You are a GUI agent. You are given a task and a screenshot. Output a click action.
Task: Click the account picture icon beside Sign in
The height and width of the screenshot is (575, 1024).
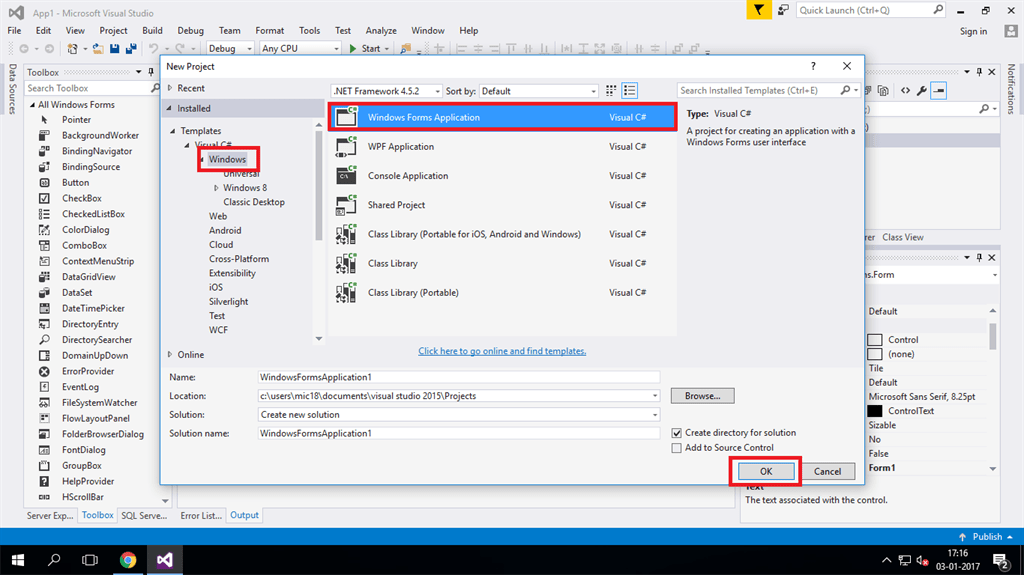1011,31
